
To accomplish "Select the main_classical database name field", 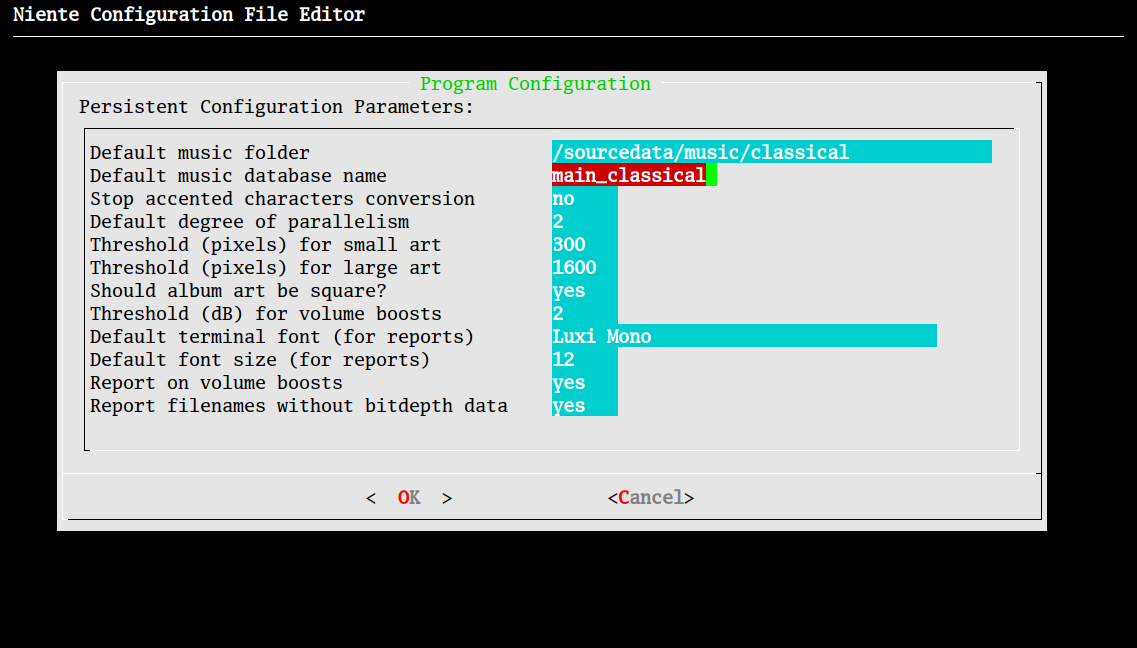I will point(628,176).
